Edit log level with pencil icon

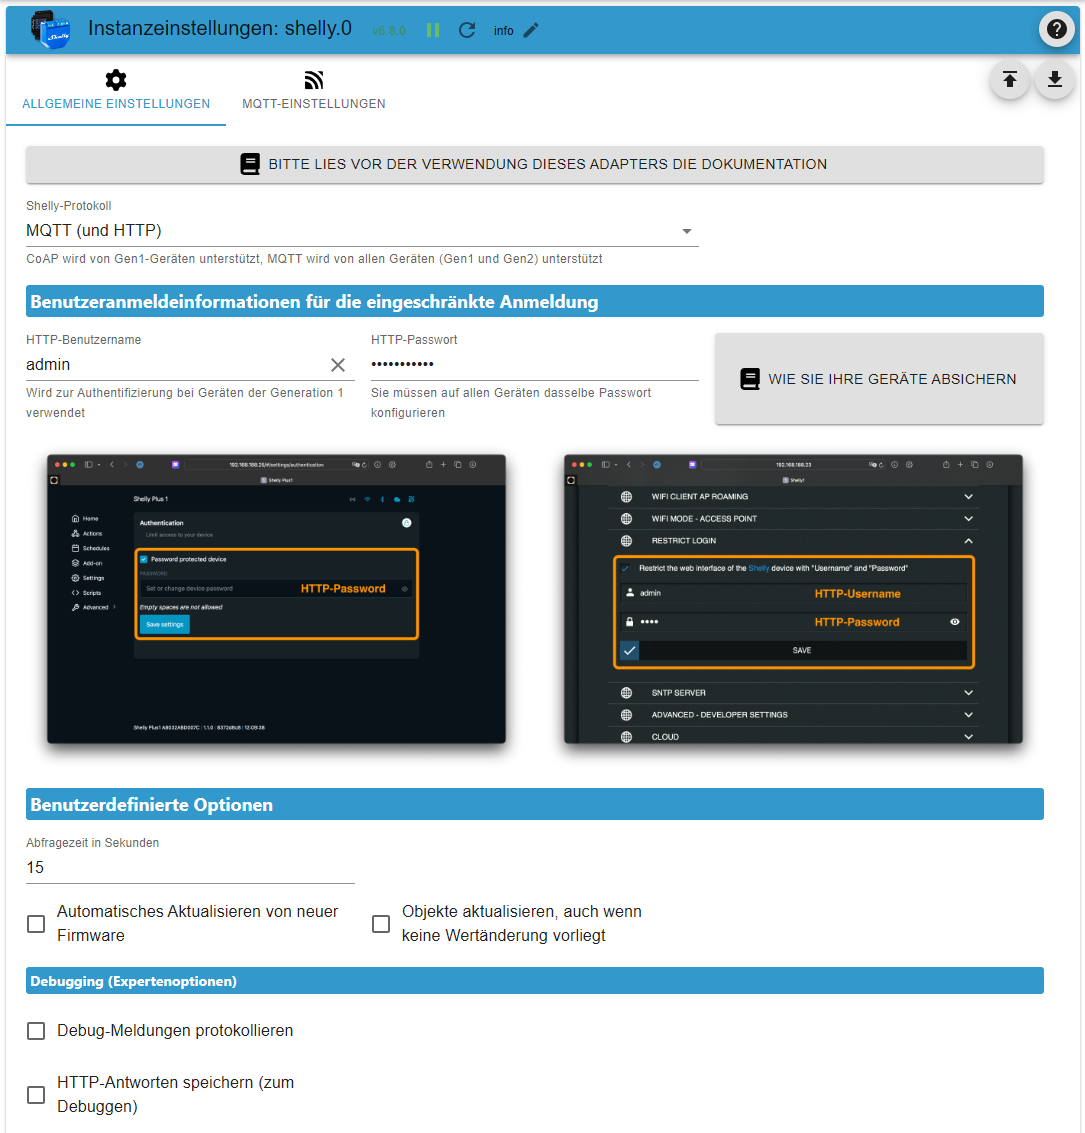click(x=531, y=30)
